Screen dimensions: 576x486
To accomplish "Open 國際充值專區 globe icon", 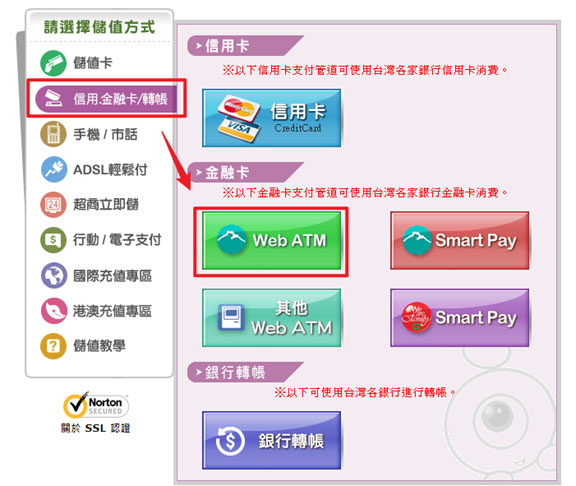I will pyautogui.click(x=54, y=275).
